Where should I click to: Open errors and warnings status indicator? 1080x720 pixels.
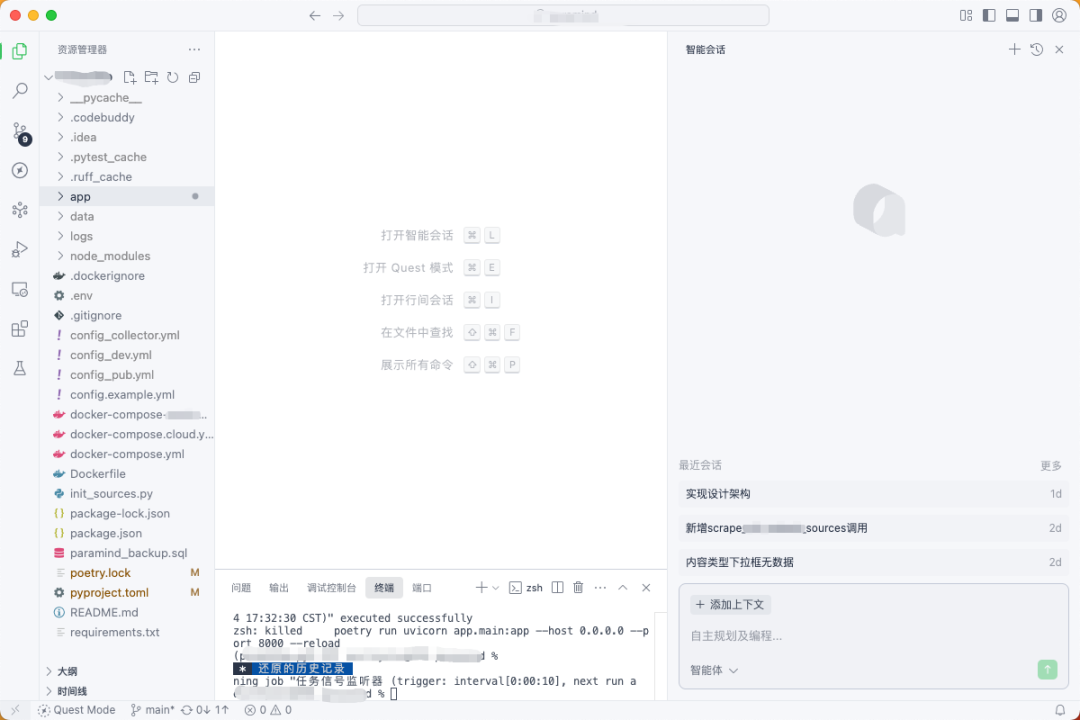pyautogui.click(x=268, y=710)
